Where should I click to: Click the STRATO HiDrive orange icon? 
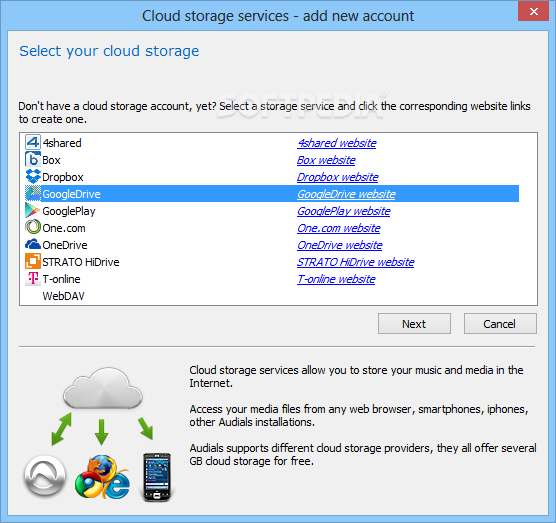click(x=33, y=261)
